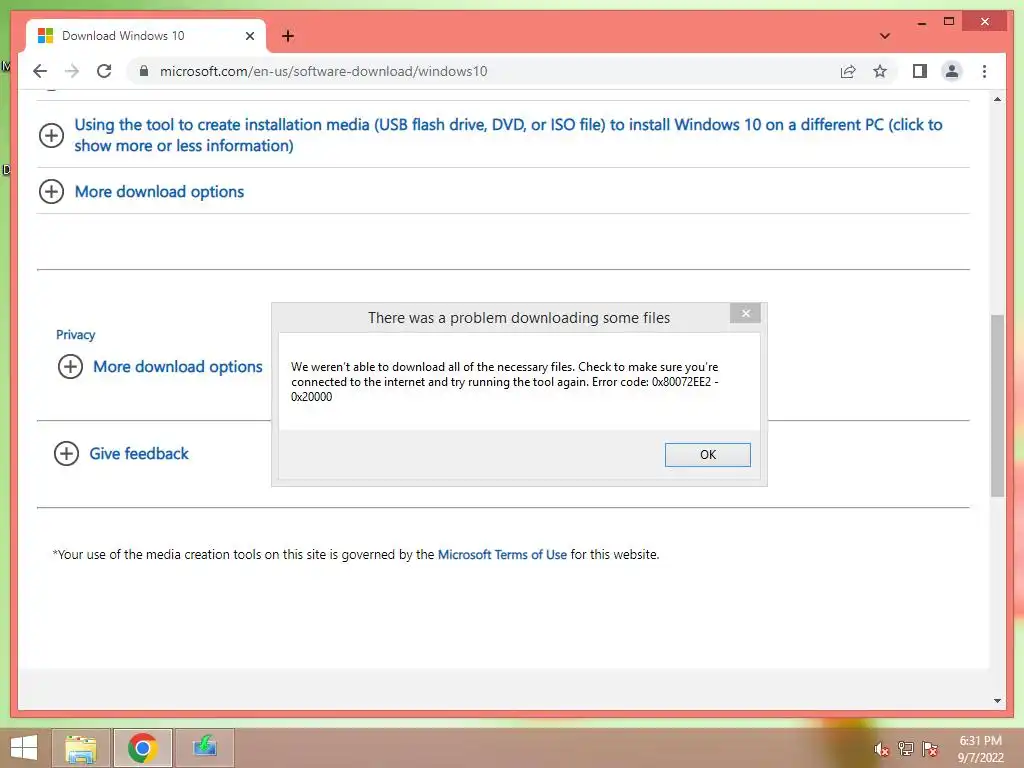Click the lock icon for site info

coord(144,71)
